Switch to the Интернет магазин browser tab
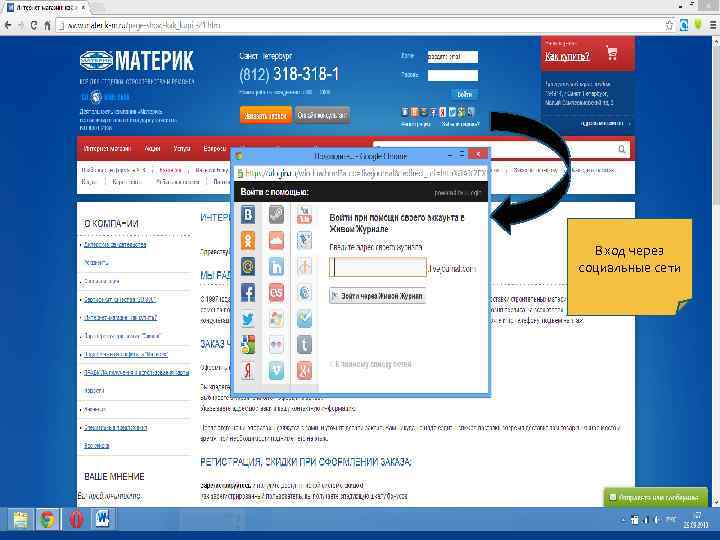 (46, 8)
